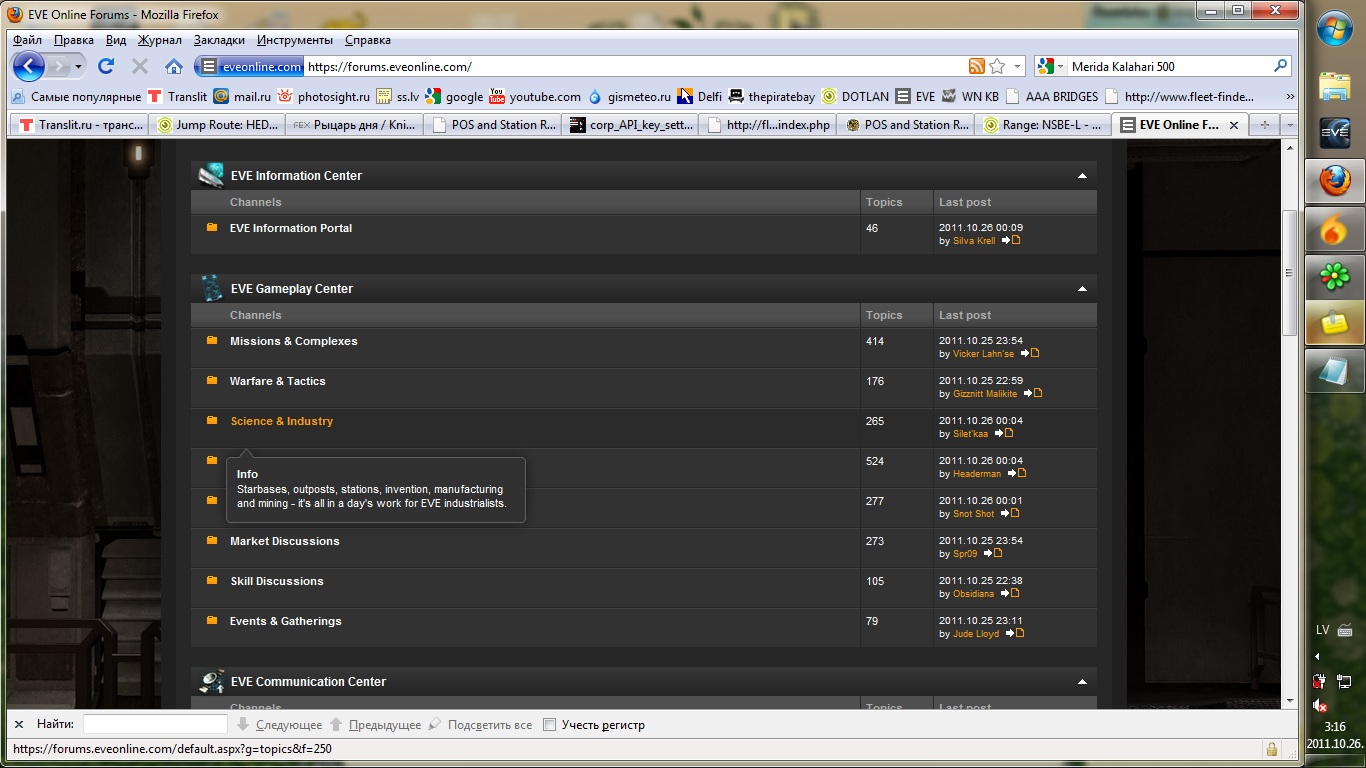This screenshot has height=768, width=1366.
Task: Go to latest post by Jude Lloyd icon
Action: [1015, 633]
